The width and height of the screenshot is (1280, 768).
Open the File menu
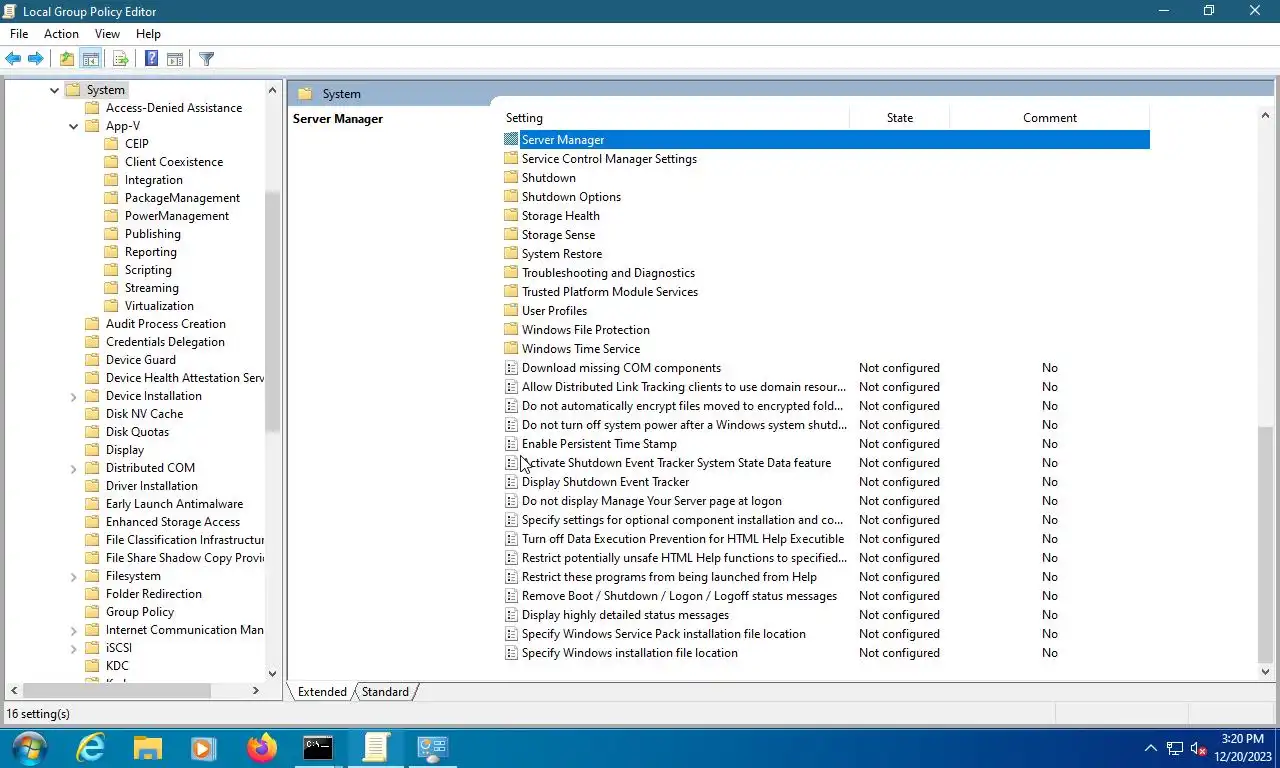click(19, 34)
